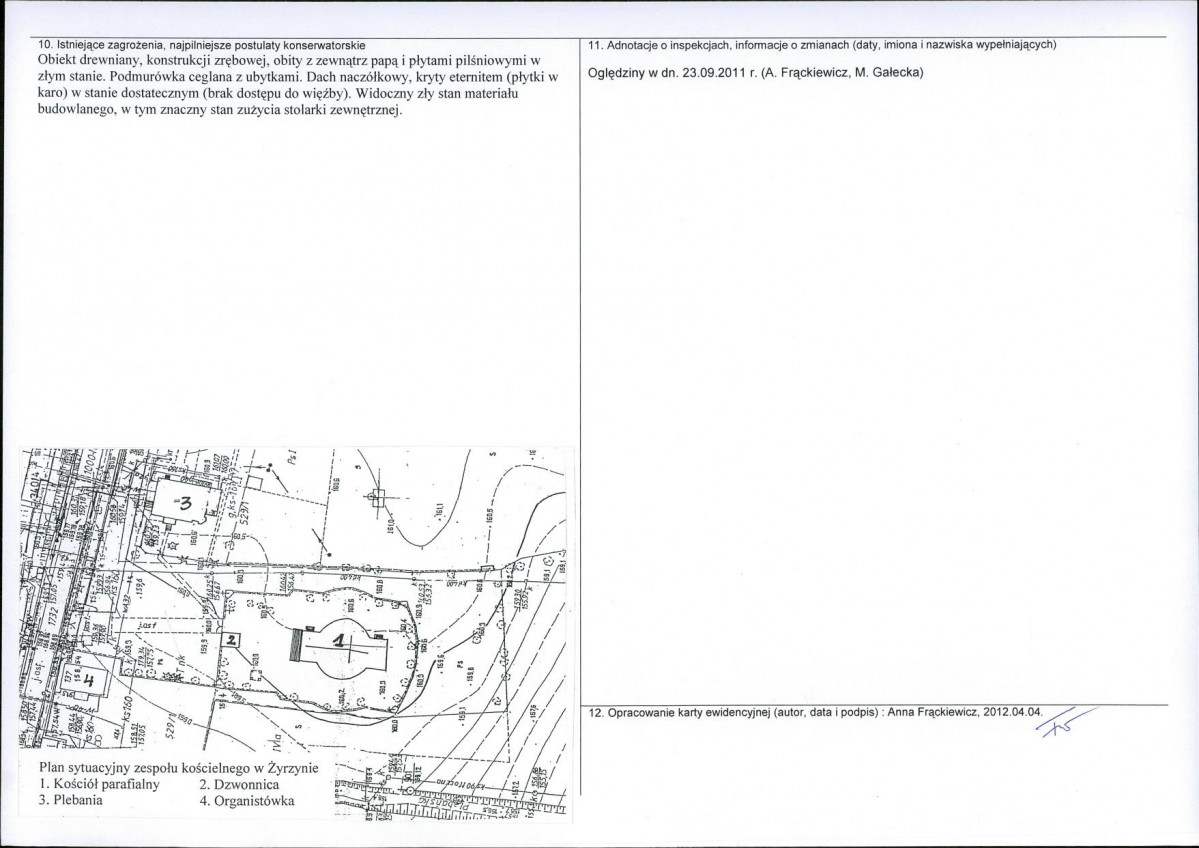The image size is (1199, 848).
Task: Select the boxed number 2 bell tower marker
Action: click(x=232, y=641)
